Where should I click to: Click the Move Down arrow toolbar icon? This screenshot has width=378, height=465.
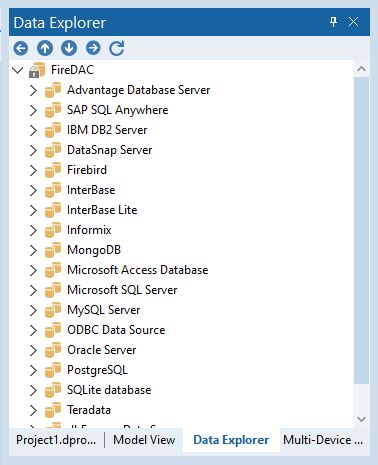click(x=69, y=48)
